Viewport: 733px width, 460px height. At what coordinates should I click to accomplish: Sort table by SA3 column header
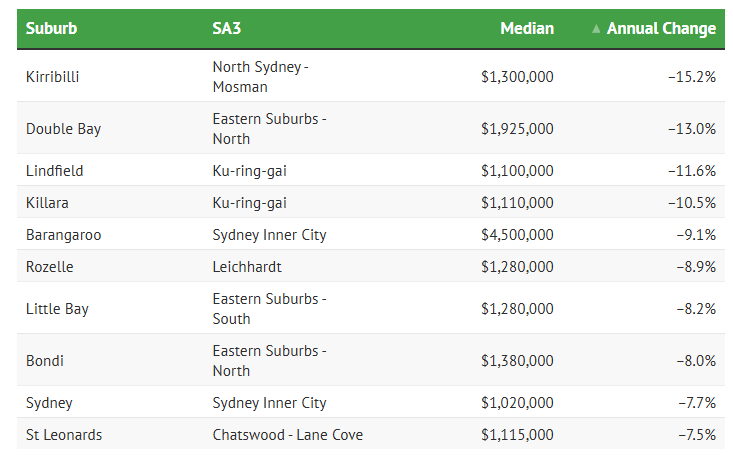click(227, 28)
